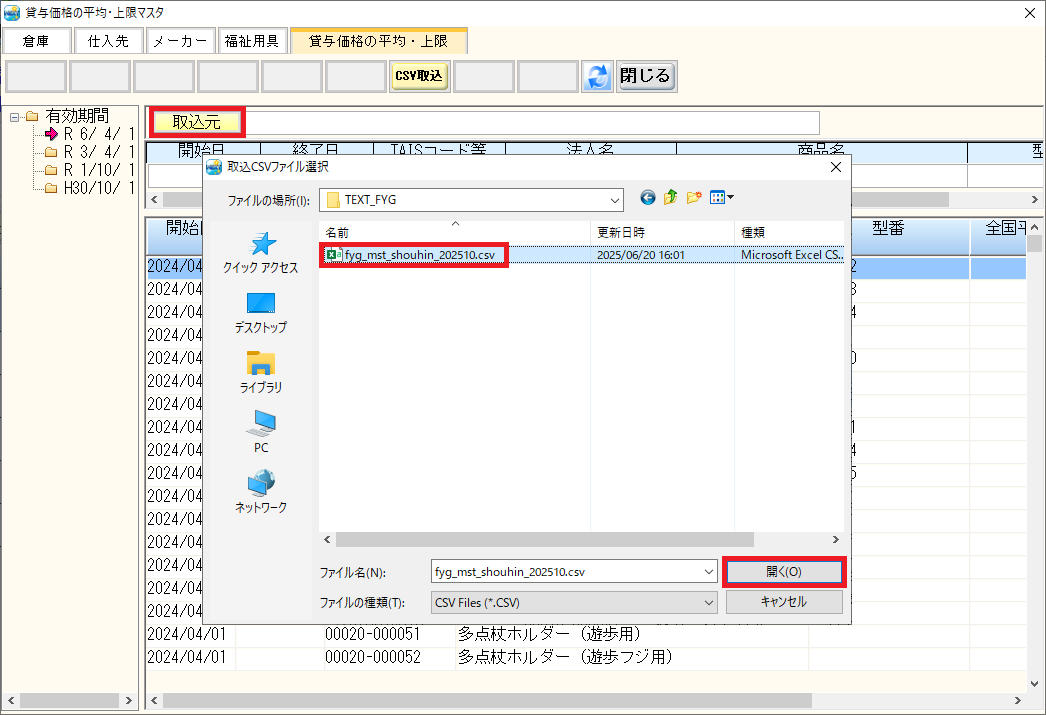Go back using the dialog's blue arrow icon
Screen dimensions: 1046x715
click(x=648, y=198)
